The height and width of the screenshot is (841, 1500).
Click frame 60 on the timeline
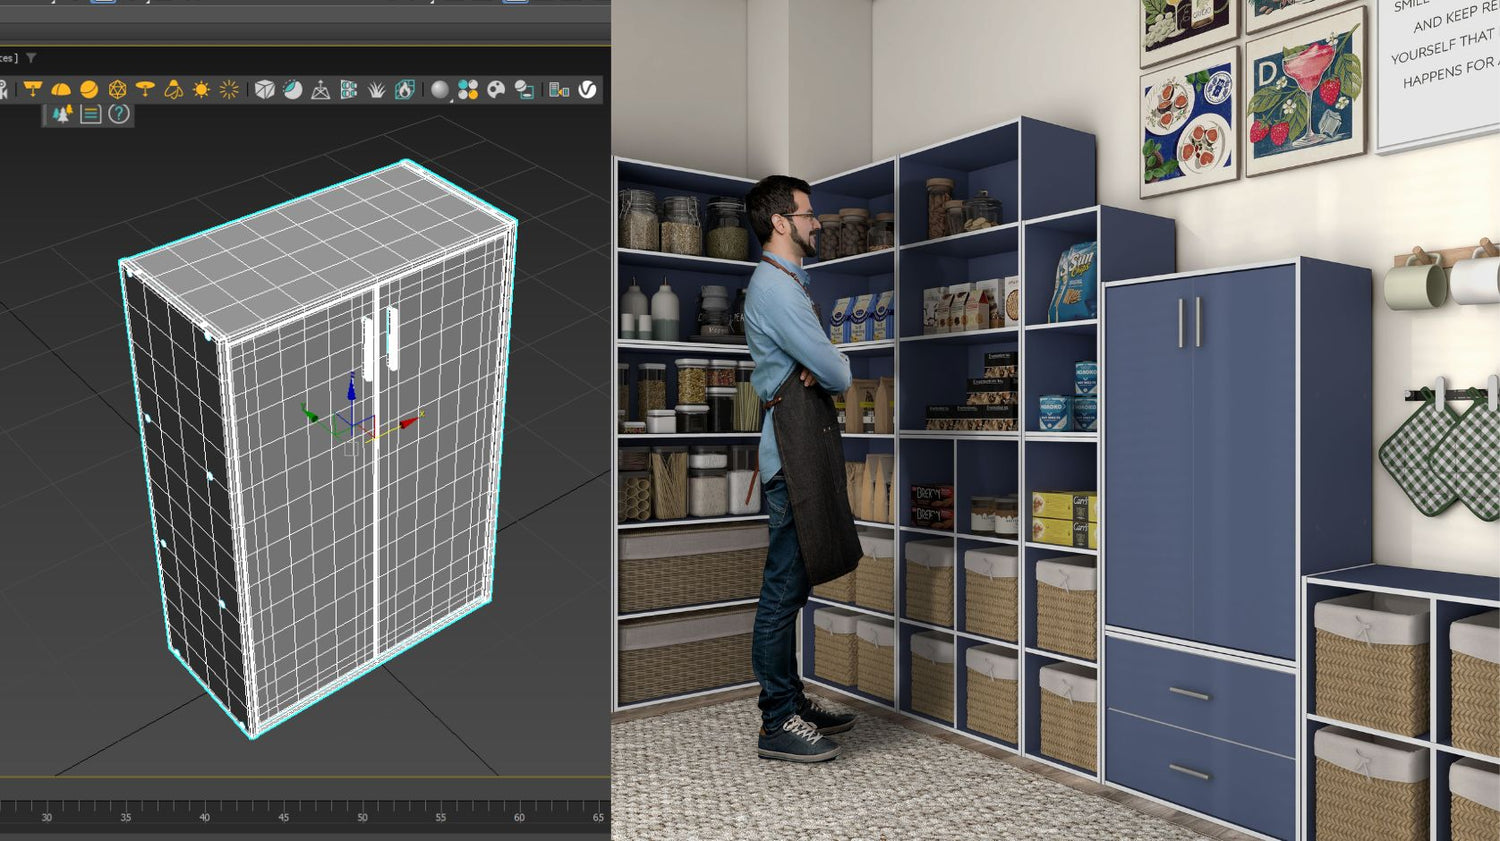pos(519,816)
